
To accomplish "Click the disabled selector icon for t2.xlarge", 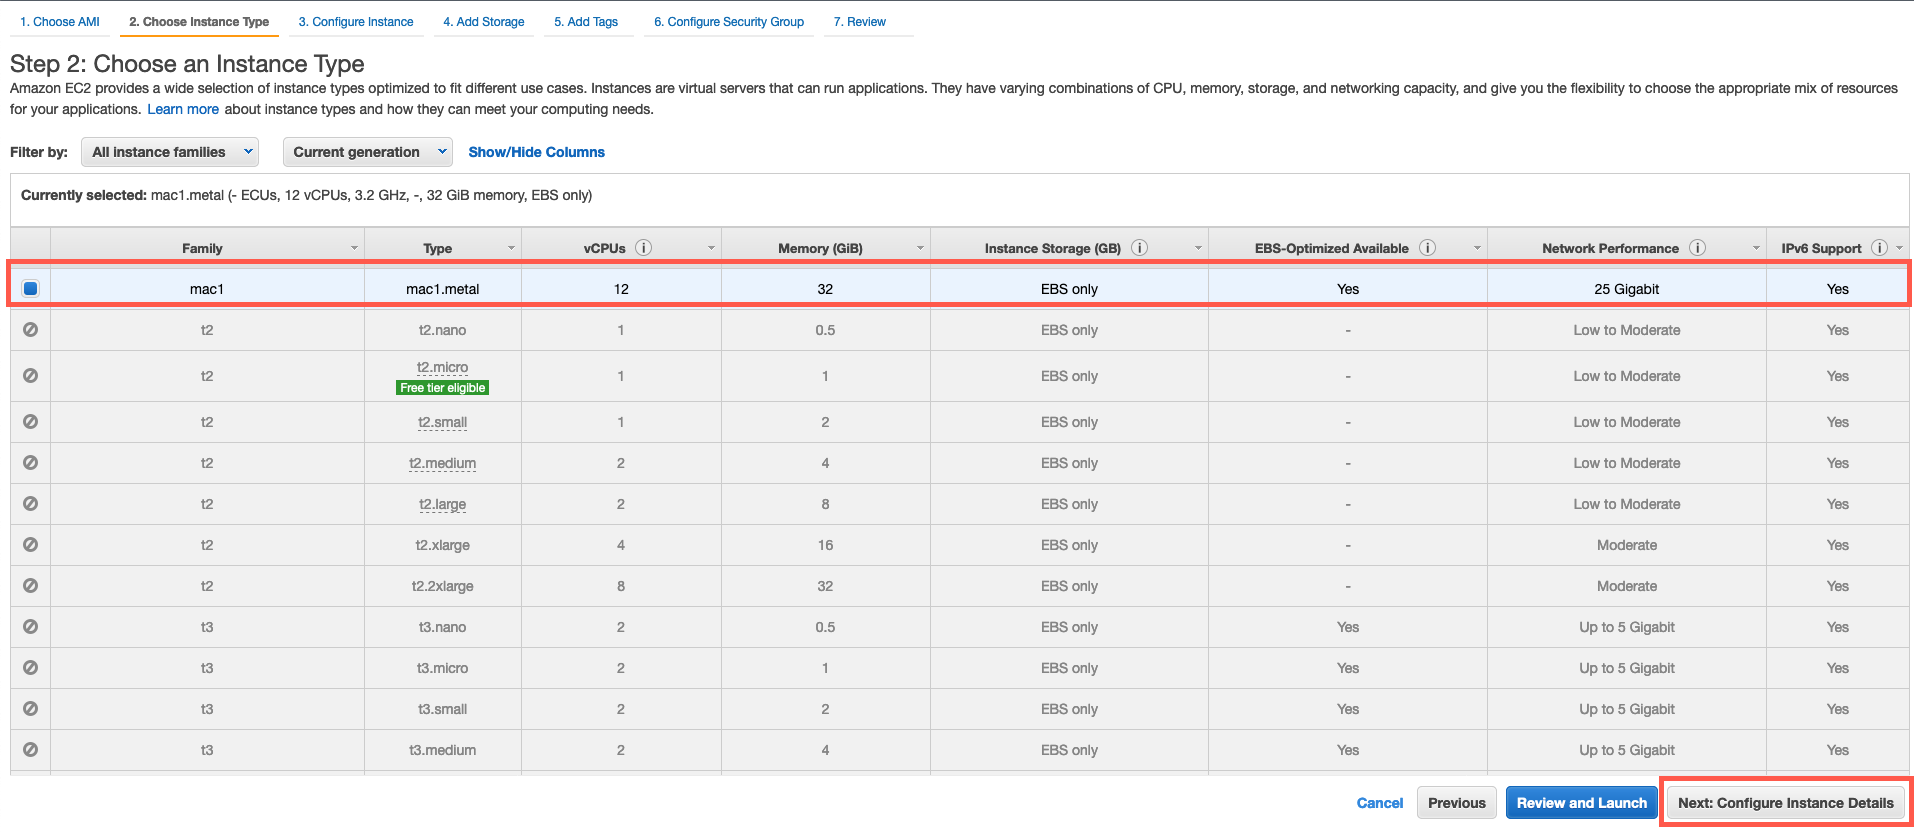I will [31, 545].
